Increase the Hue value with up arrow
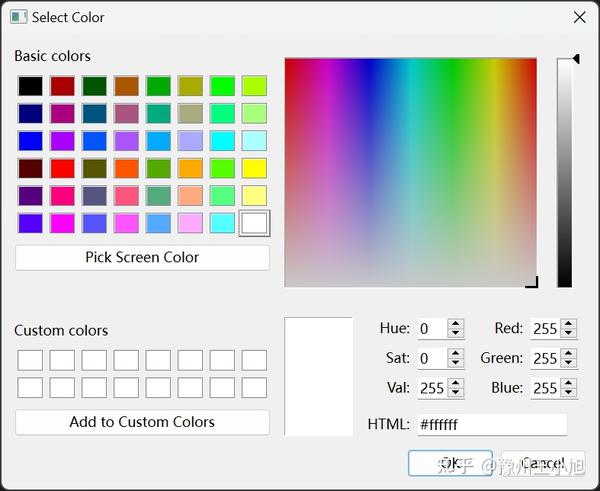 click(x=455, y=324)
